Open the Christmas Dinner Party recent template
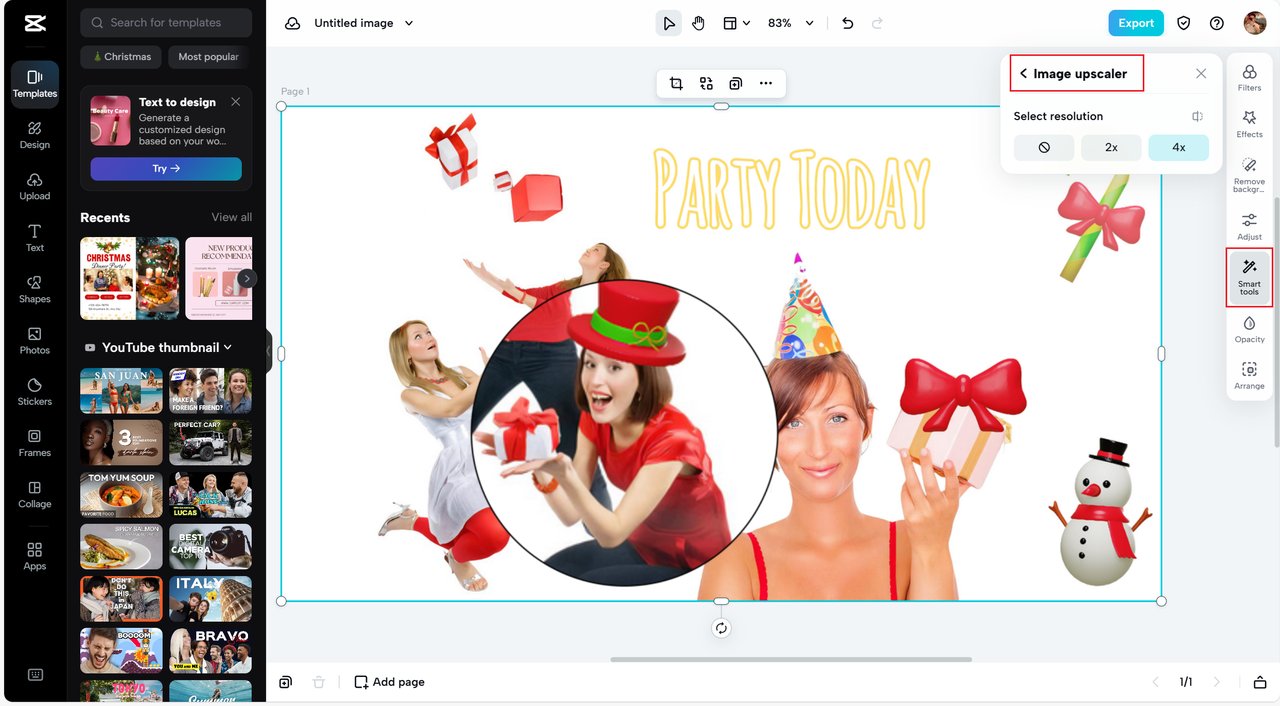 [130, 278]
